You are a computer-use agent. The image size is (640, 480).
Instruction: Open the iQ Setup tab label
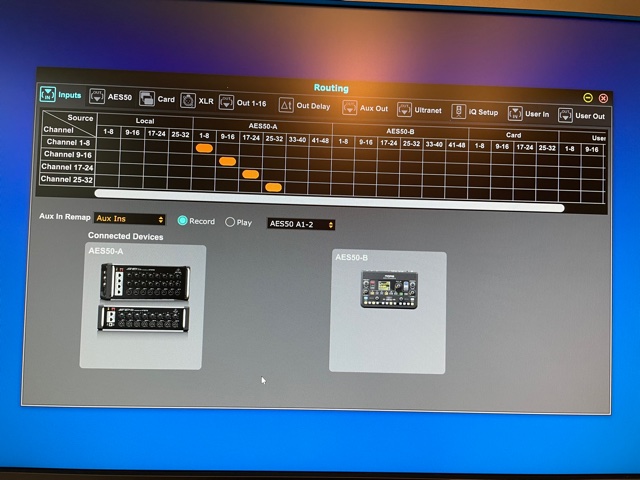[x=483, y=112]
